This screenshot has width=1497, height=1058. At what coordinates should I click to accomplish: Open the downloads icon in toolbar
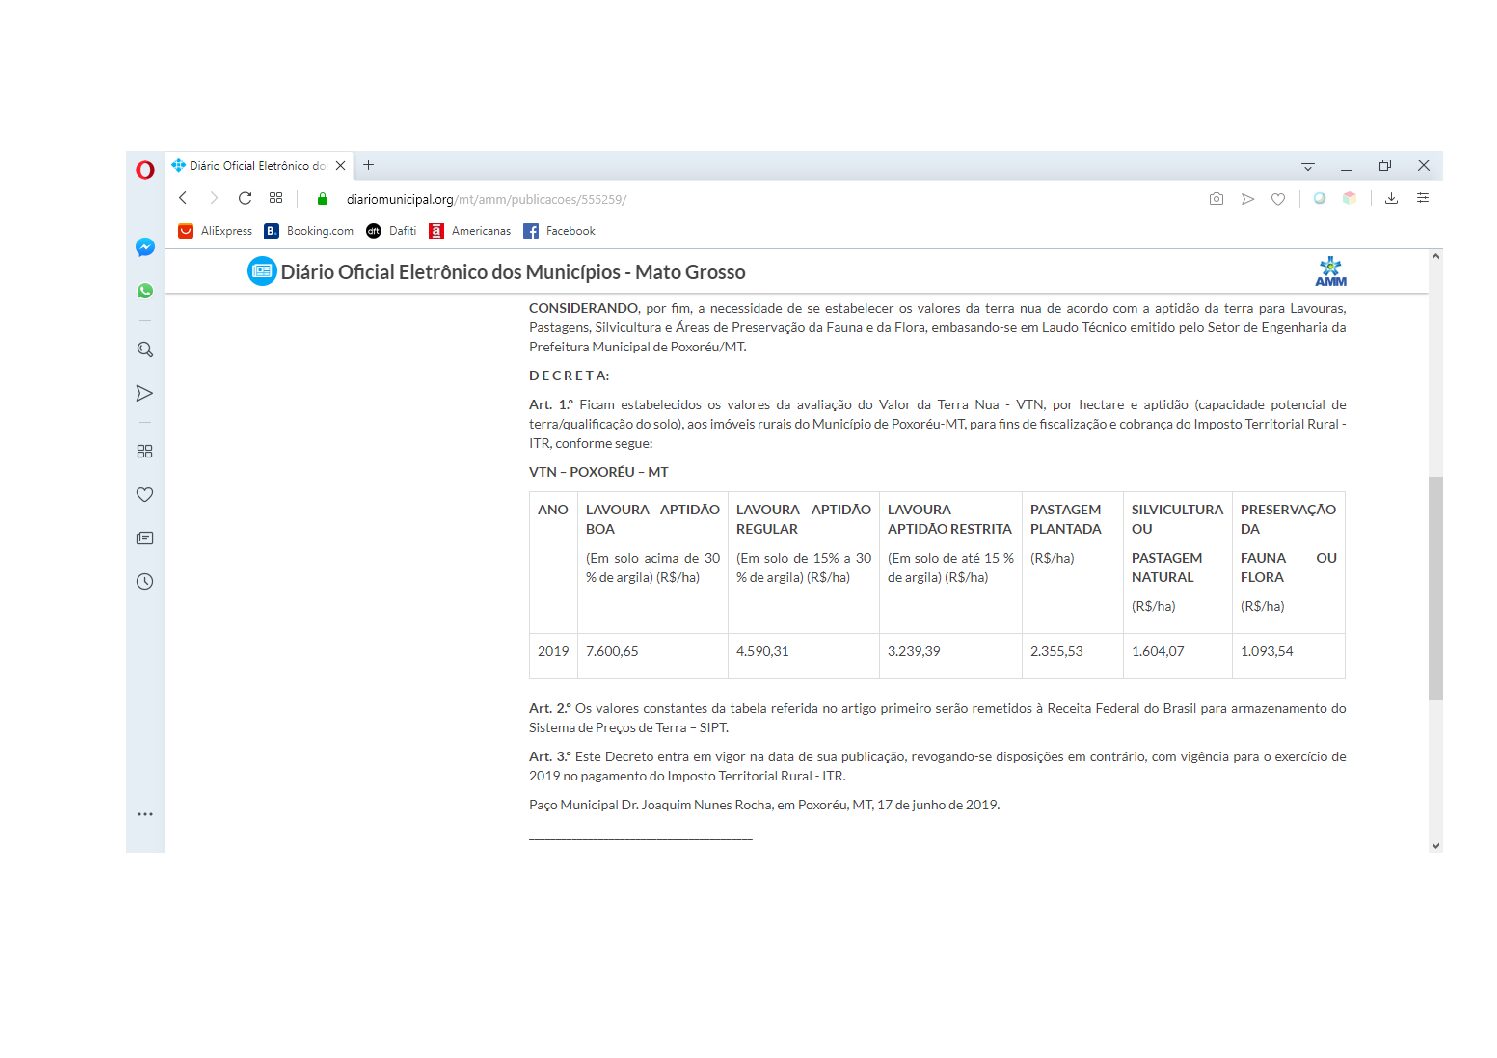1391,199
